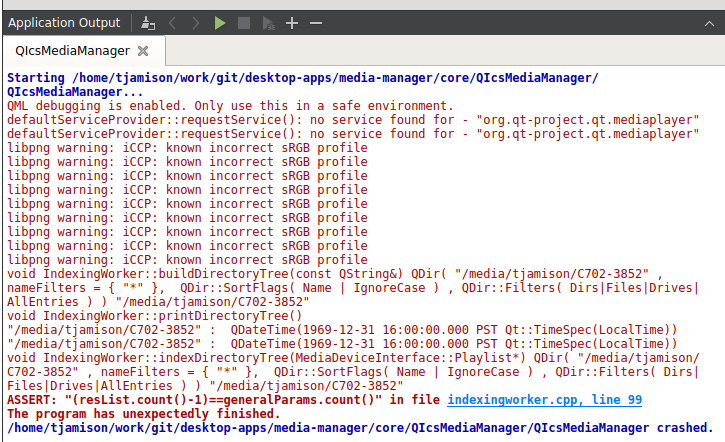
Task: Click the ASSERT error message line
Action: [324, 400]
